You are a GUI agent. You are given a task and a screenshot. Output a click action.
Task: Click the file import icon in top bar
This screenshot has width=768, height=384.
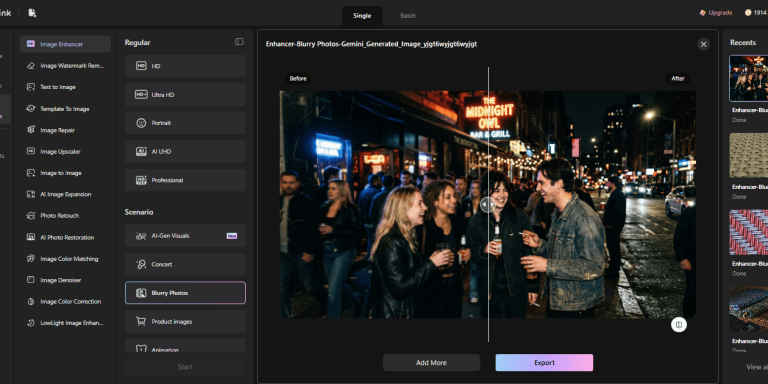[x=32, y=13]
